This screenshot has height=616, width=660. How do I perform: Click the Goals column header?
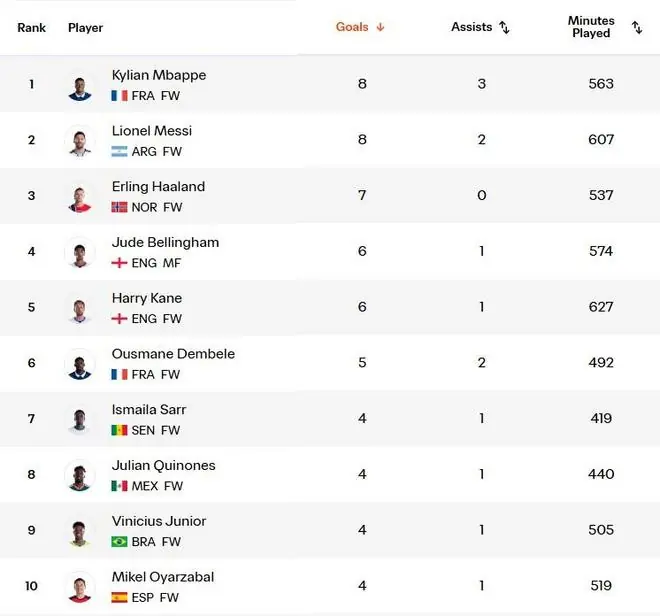352,27
